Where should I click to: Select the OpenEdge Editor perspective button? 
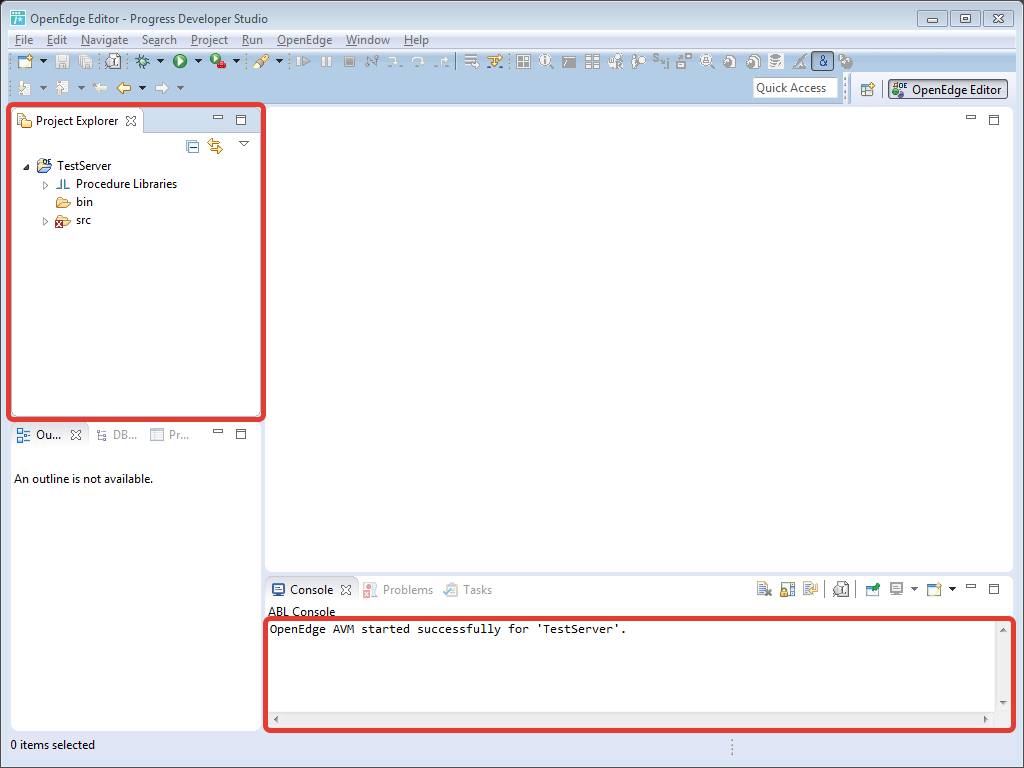pos(948,89)
